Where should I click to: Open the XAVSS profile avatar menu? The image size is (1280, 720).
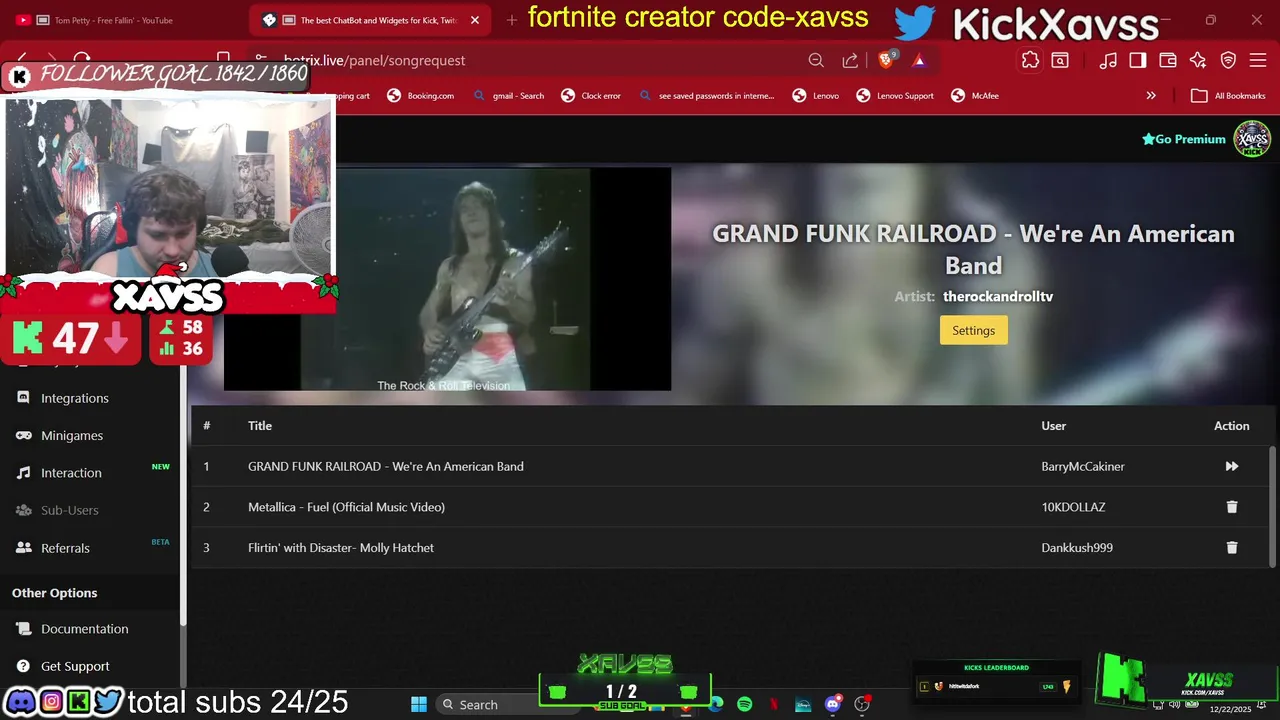point(1251,139)
